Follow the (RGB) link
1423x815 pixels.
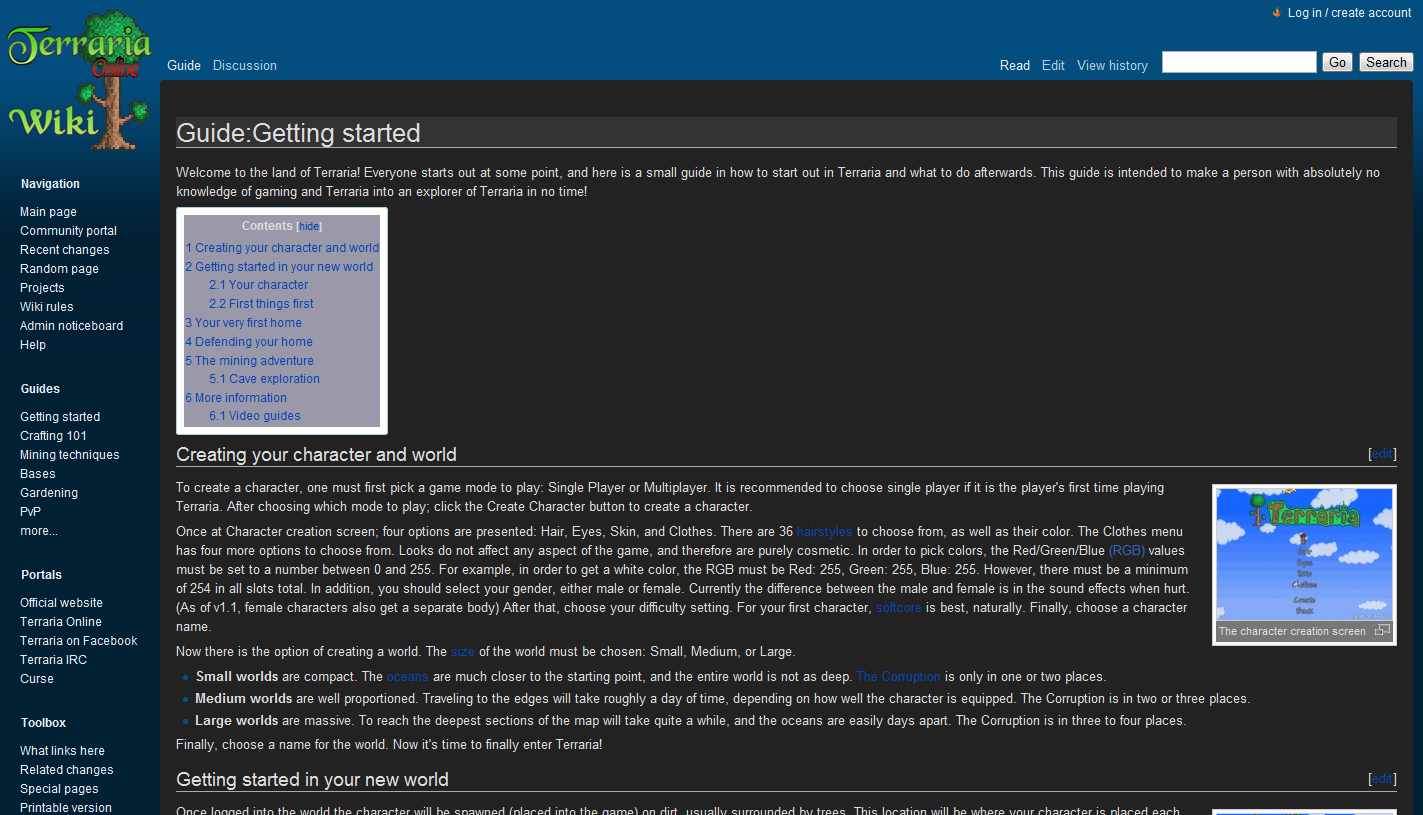(1126, 551)
